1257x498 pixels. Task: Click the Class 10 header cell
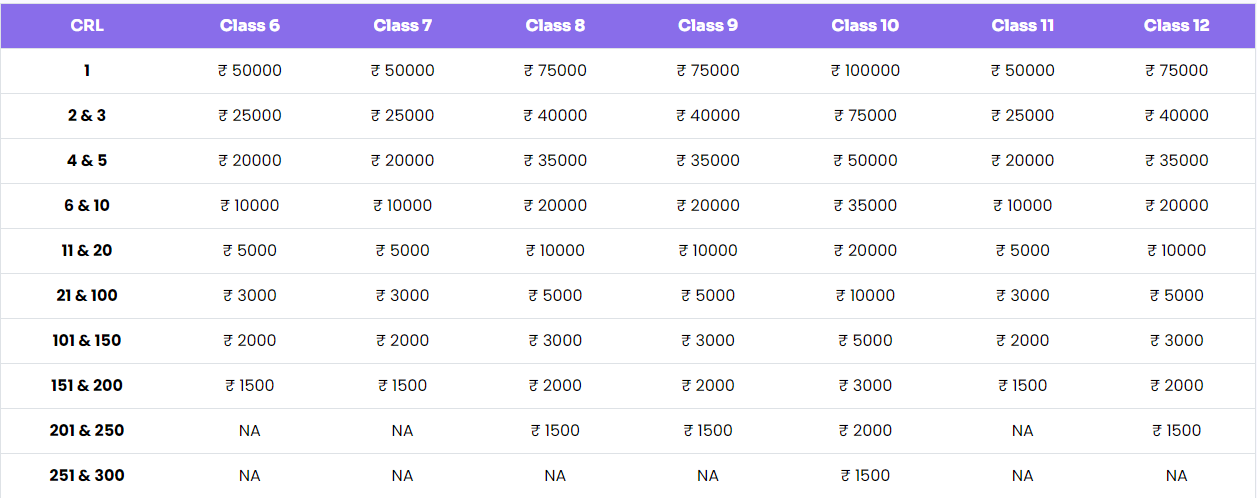tap(865, 26)
